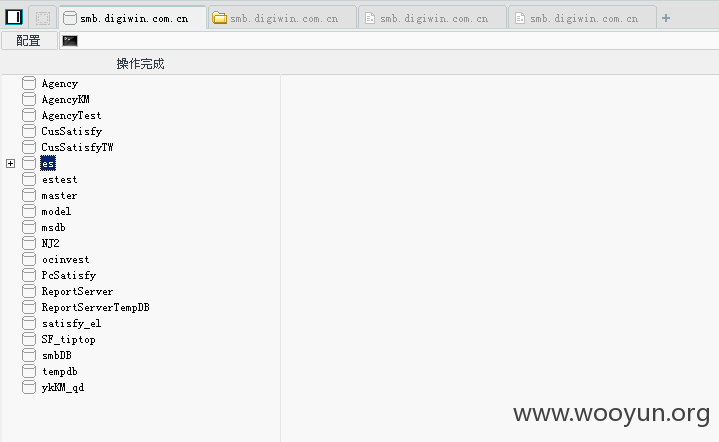719x442 pixels.
Task: Click the SF_tiptop database icon
Action: click(x=29, y=339)
